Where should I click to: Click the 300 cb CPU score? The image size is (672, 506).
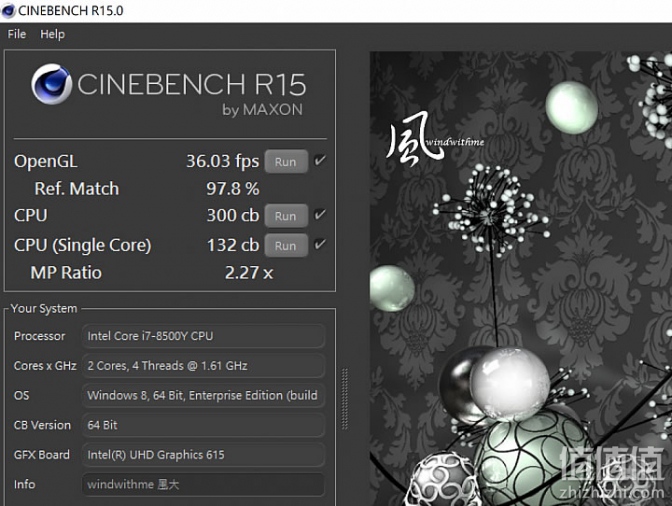click(x=233, y=215)
